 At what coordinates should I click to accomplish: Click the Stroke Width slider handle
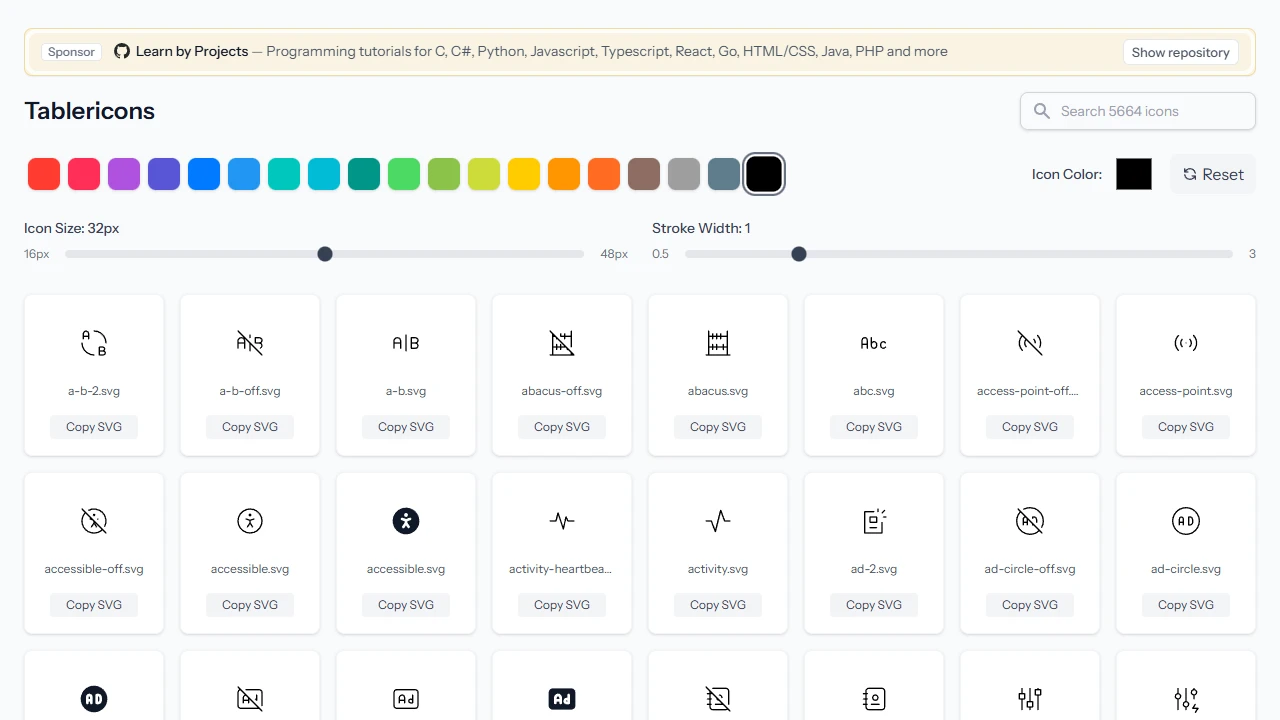798,254
